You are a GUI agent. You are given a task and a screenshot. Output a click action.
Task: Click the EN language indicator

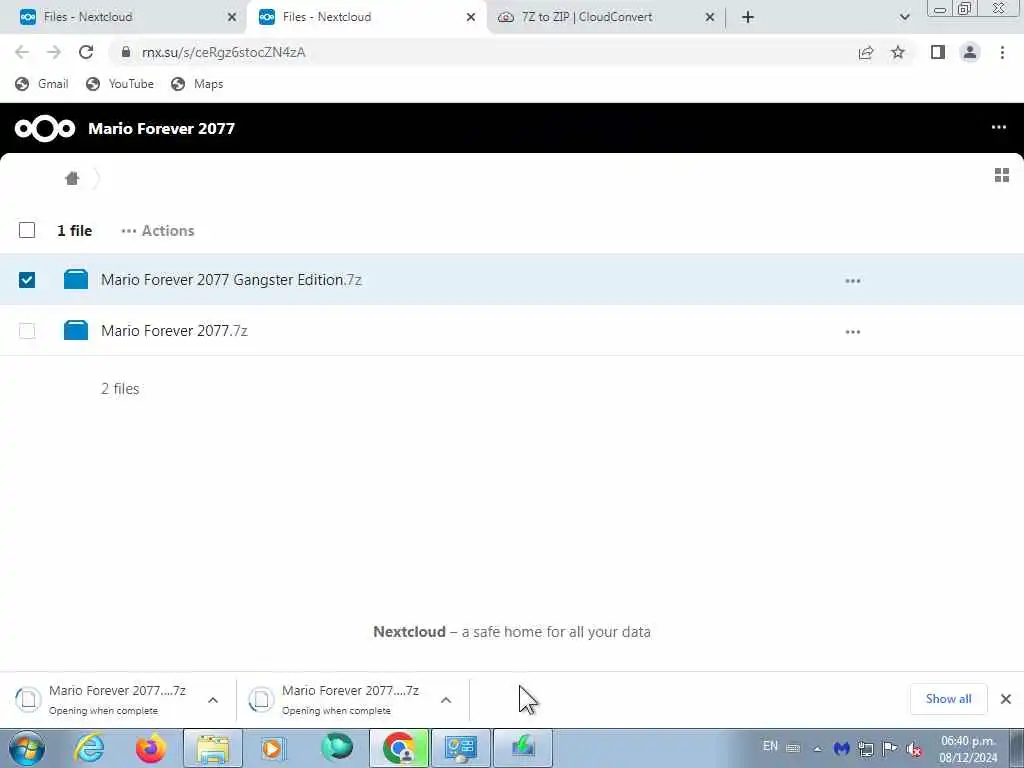pos(771,746)
